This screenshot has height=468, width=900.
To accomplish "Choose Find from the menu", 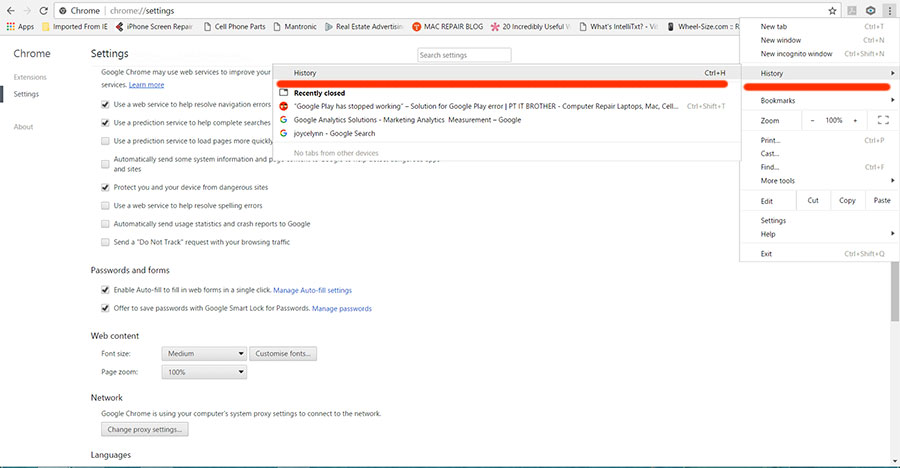I will 820,167.
